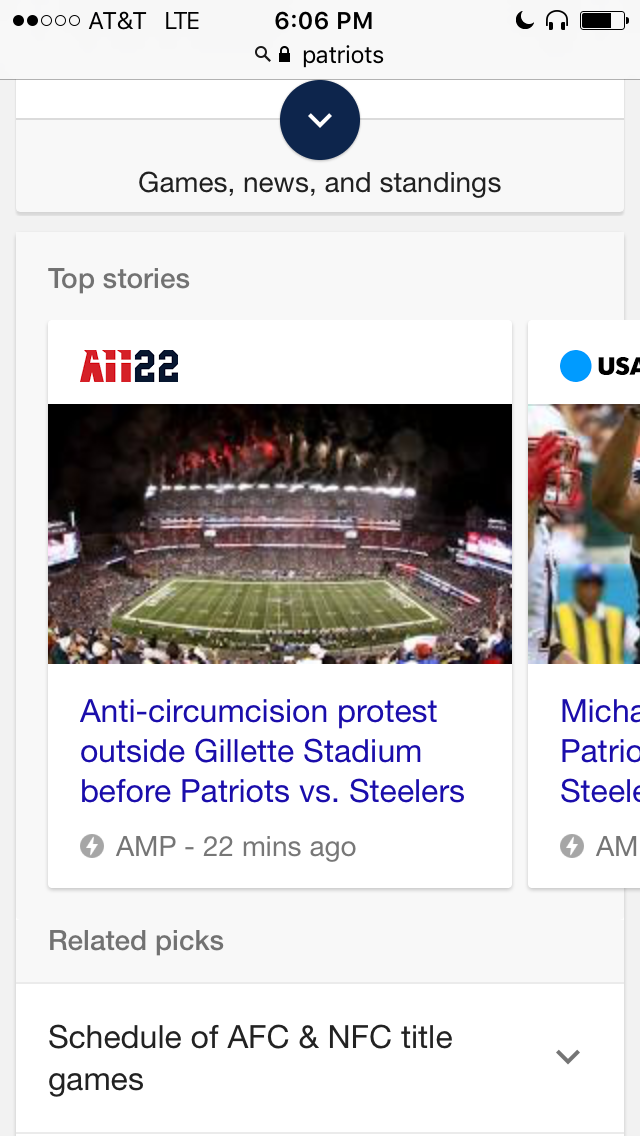Tap the Do Not Disturb moon icon

(524, 20)
